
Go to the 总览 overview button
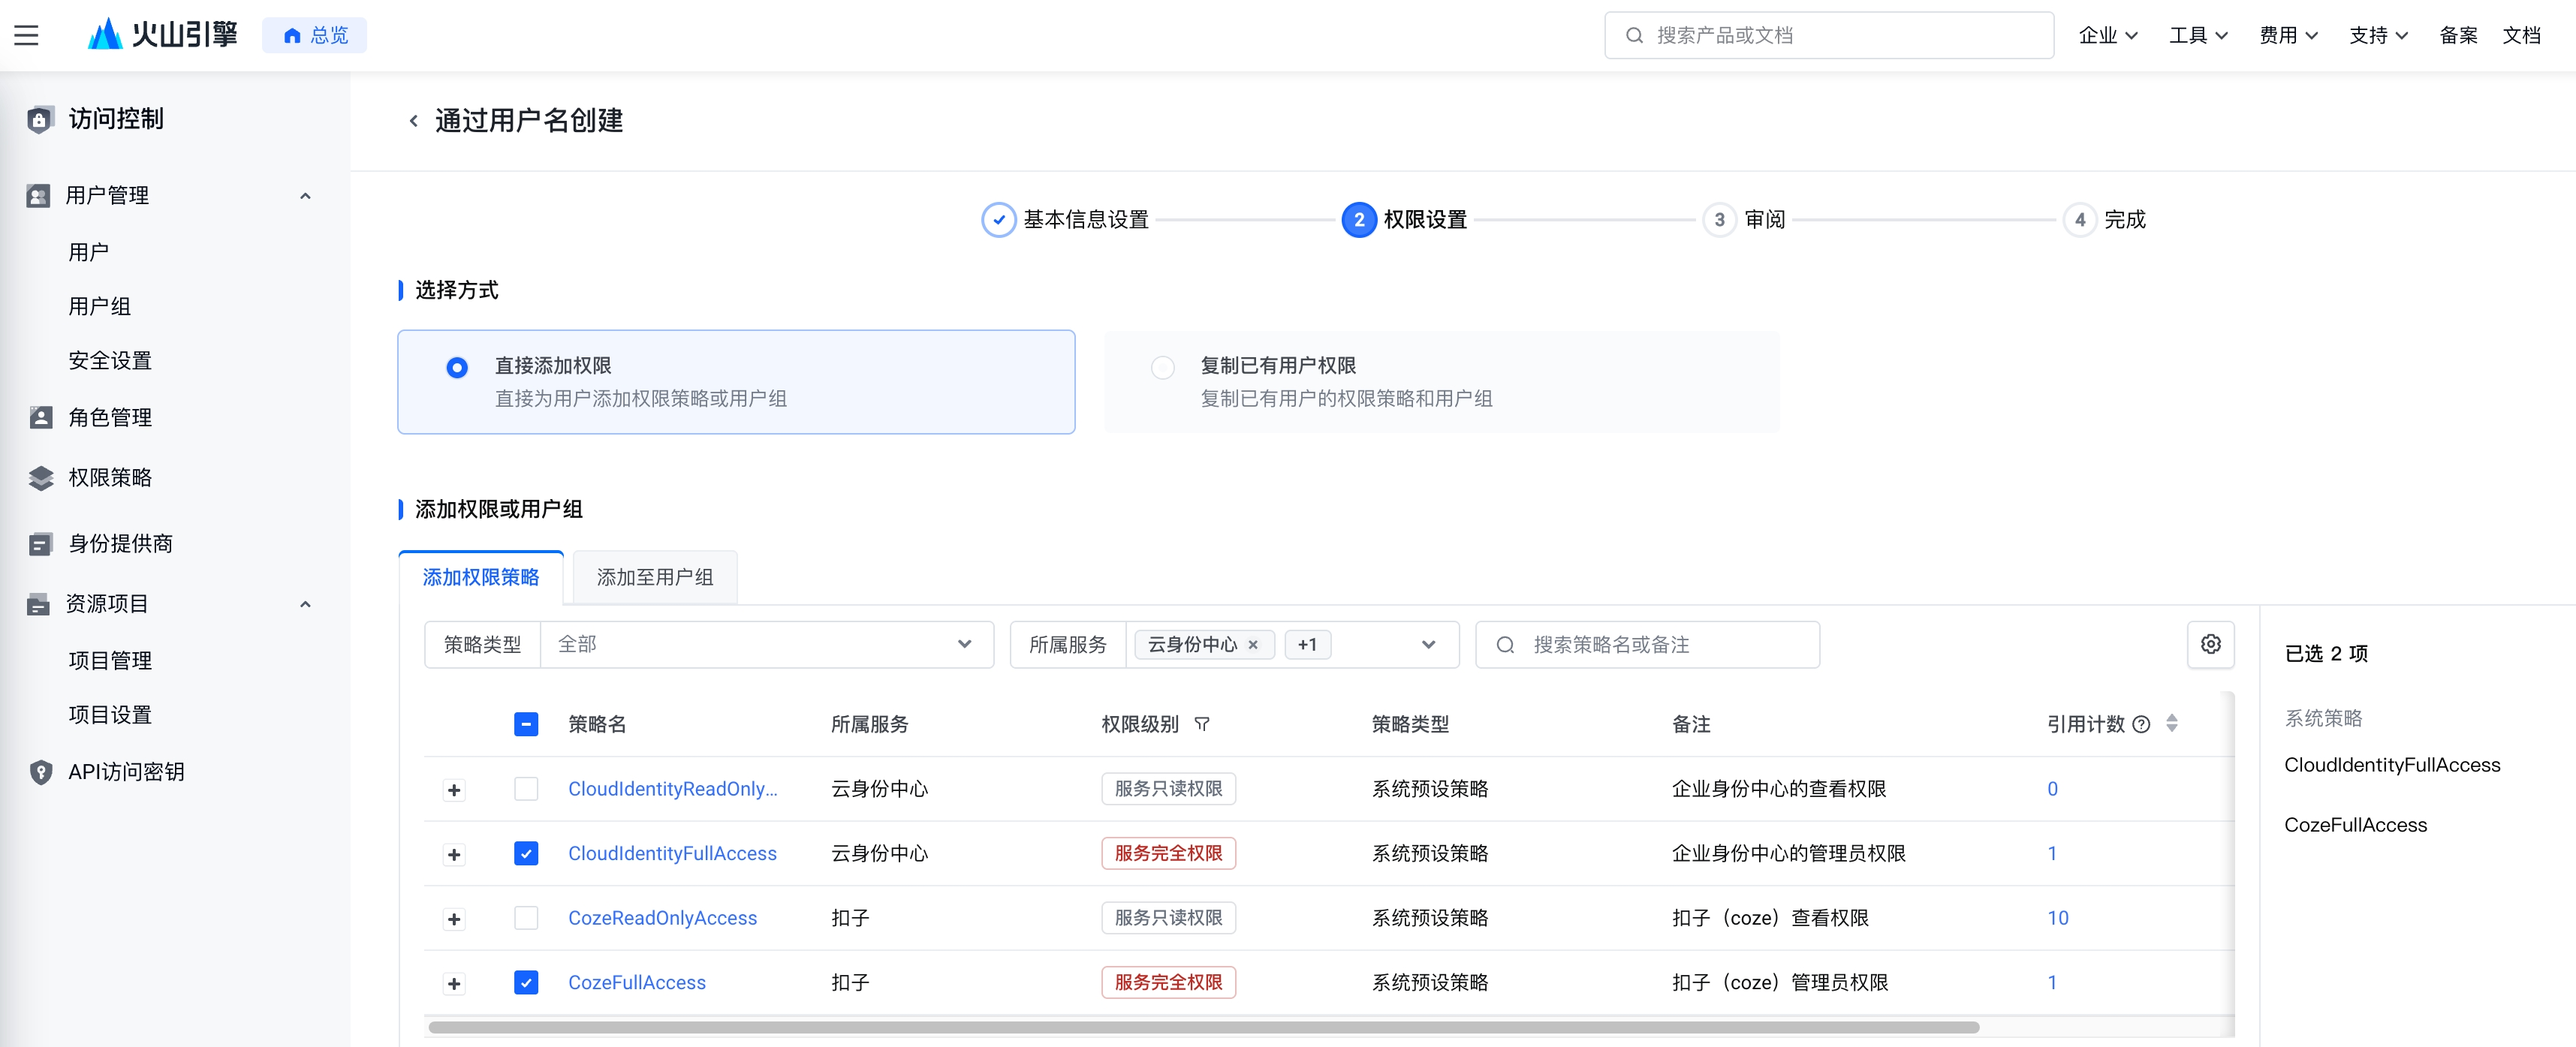click(x=315, y=35)
